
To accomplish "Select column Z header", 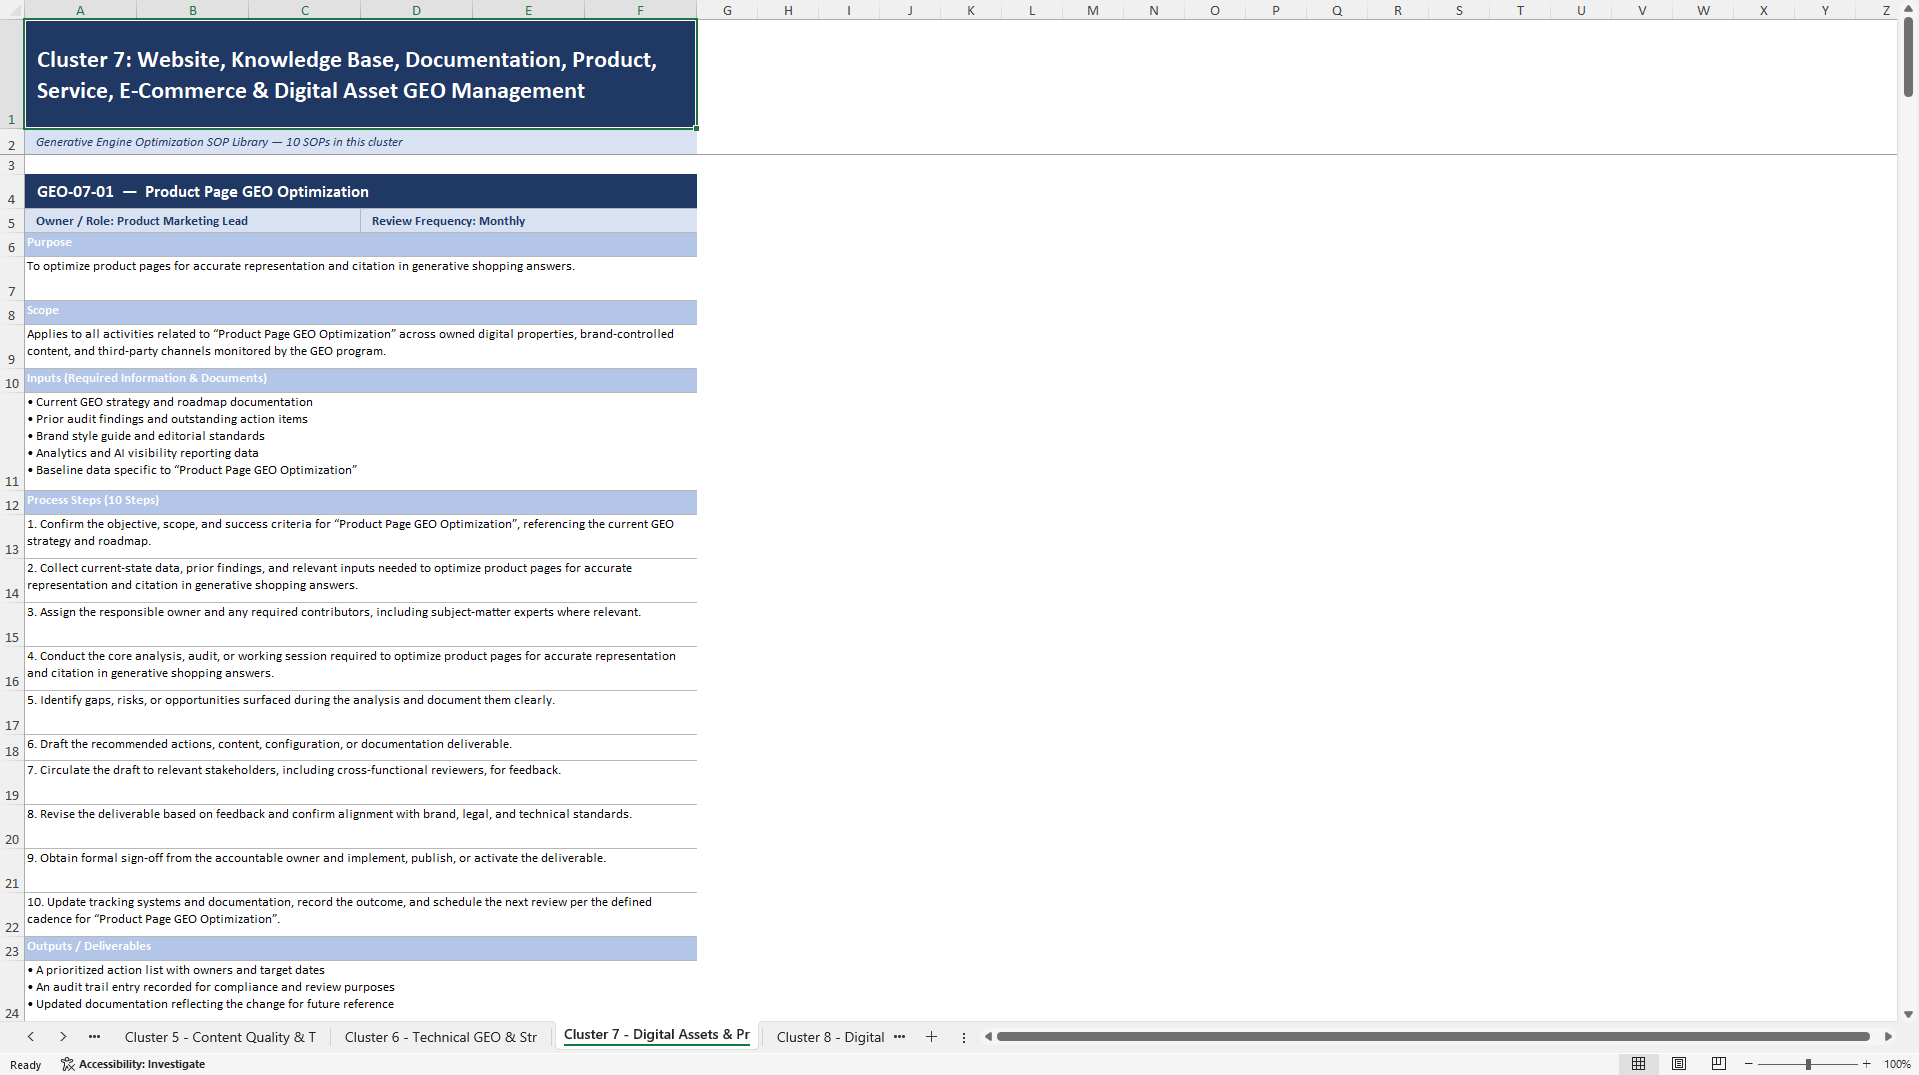I will pyautogui.click(x=1885, y=10).
